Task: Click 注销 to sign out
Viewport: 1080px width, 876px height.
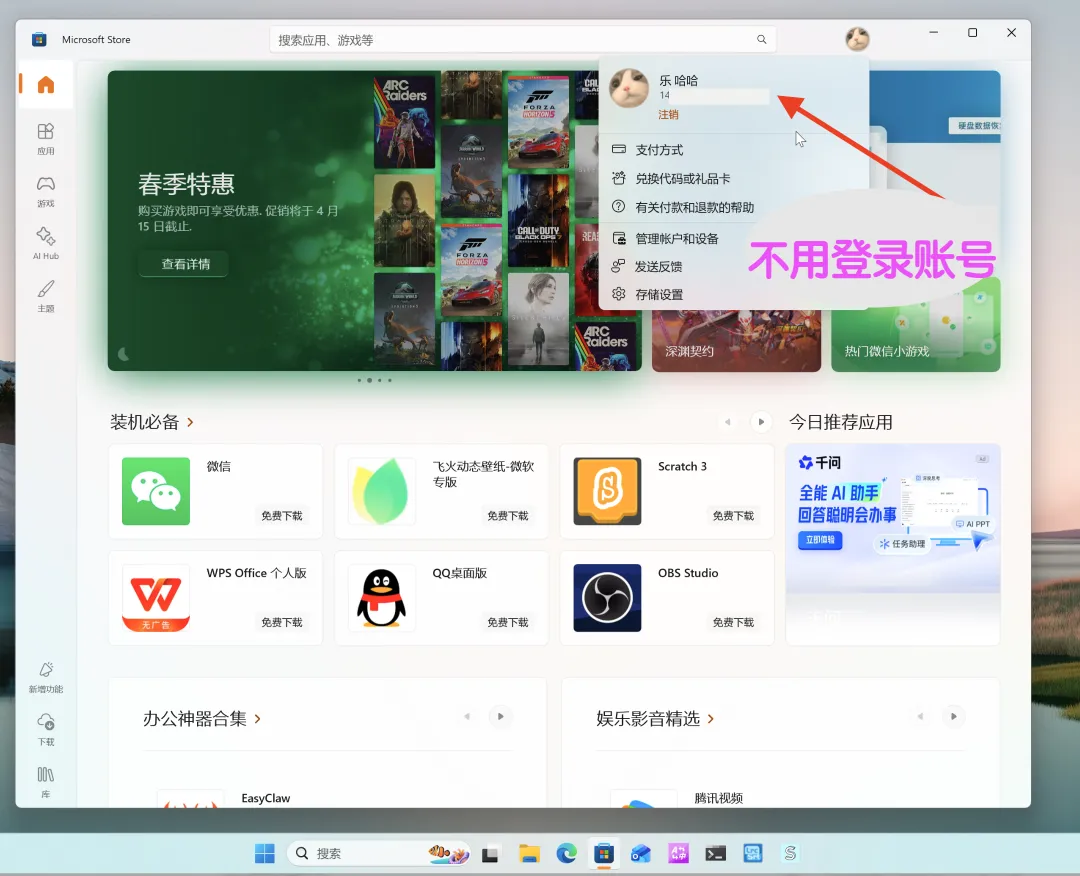Action: [668, 114]
